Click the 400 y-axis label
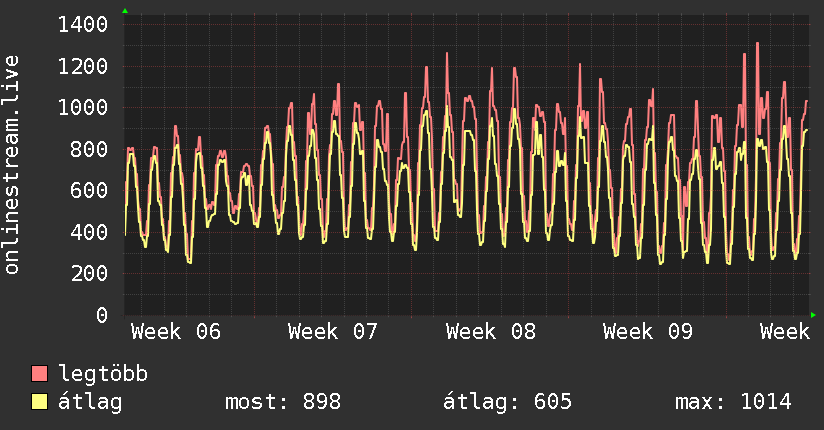The height and width of the screenshot is (430, 824). [89, 232]
